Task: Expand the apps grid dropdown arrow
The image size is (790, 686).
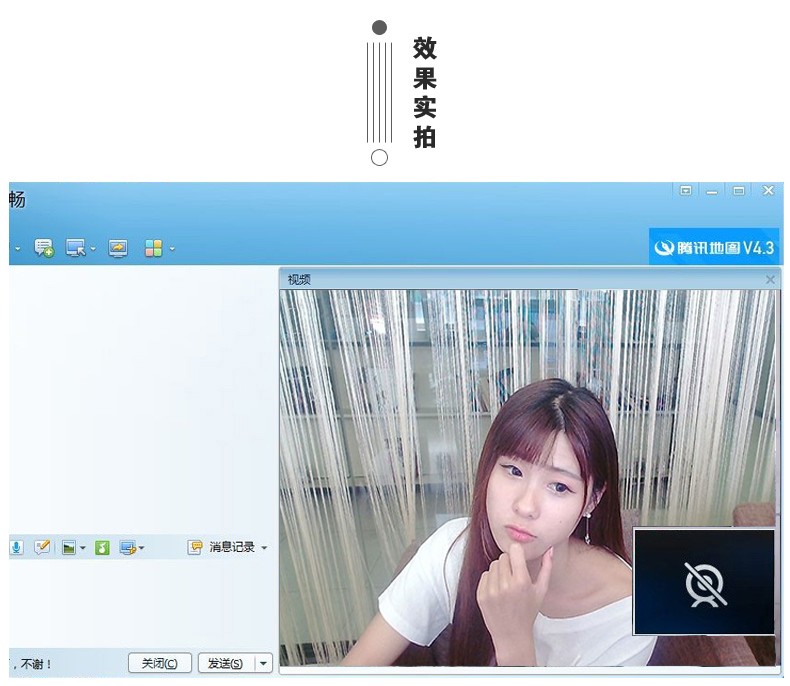Action: (172, 248)
